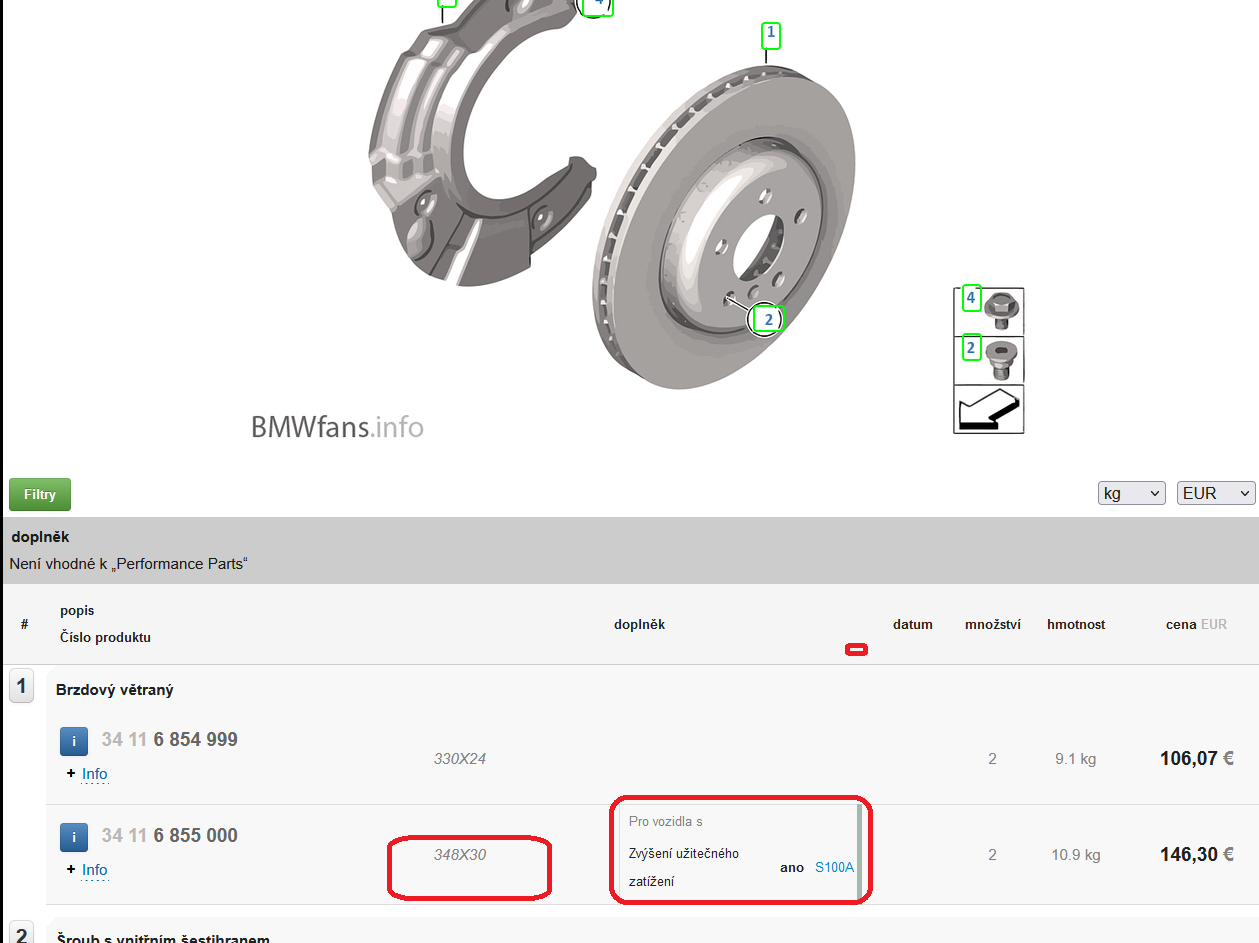Select legend label 4 beside the hex bolt
The image size is (1259, 943).
click(x=971, y=298)
